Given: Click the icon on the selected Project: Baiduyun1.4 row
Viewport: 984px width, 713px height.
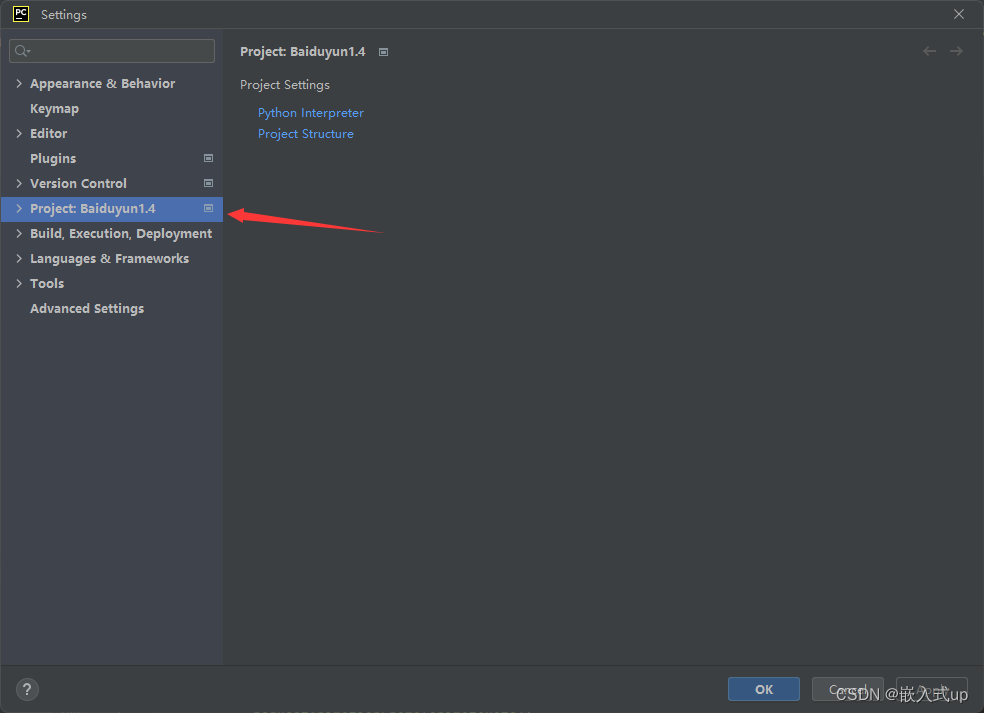Looking at the screenshot, I should tap(208, 208).
